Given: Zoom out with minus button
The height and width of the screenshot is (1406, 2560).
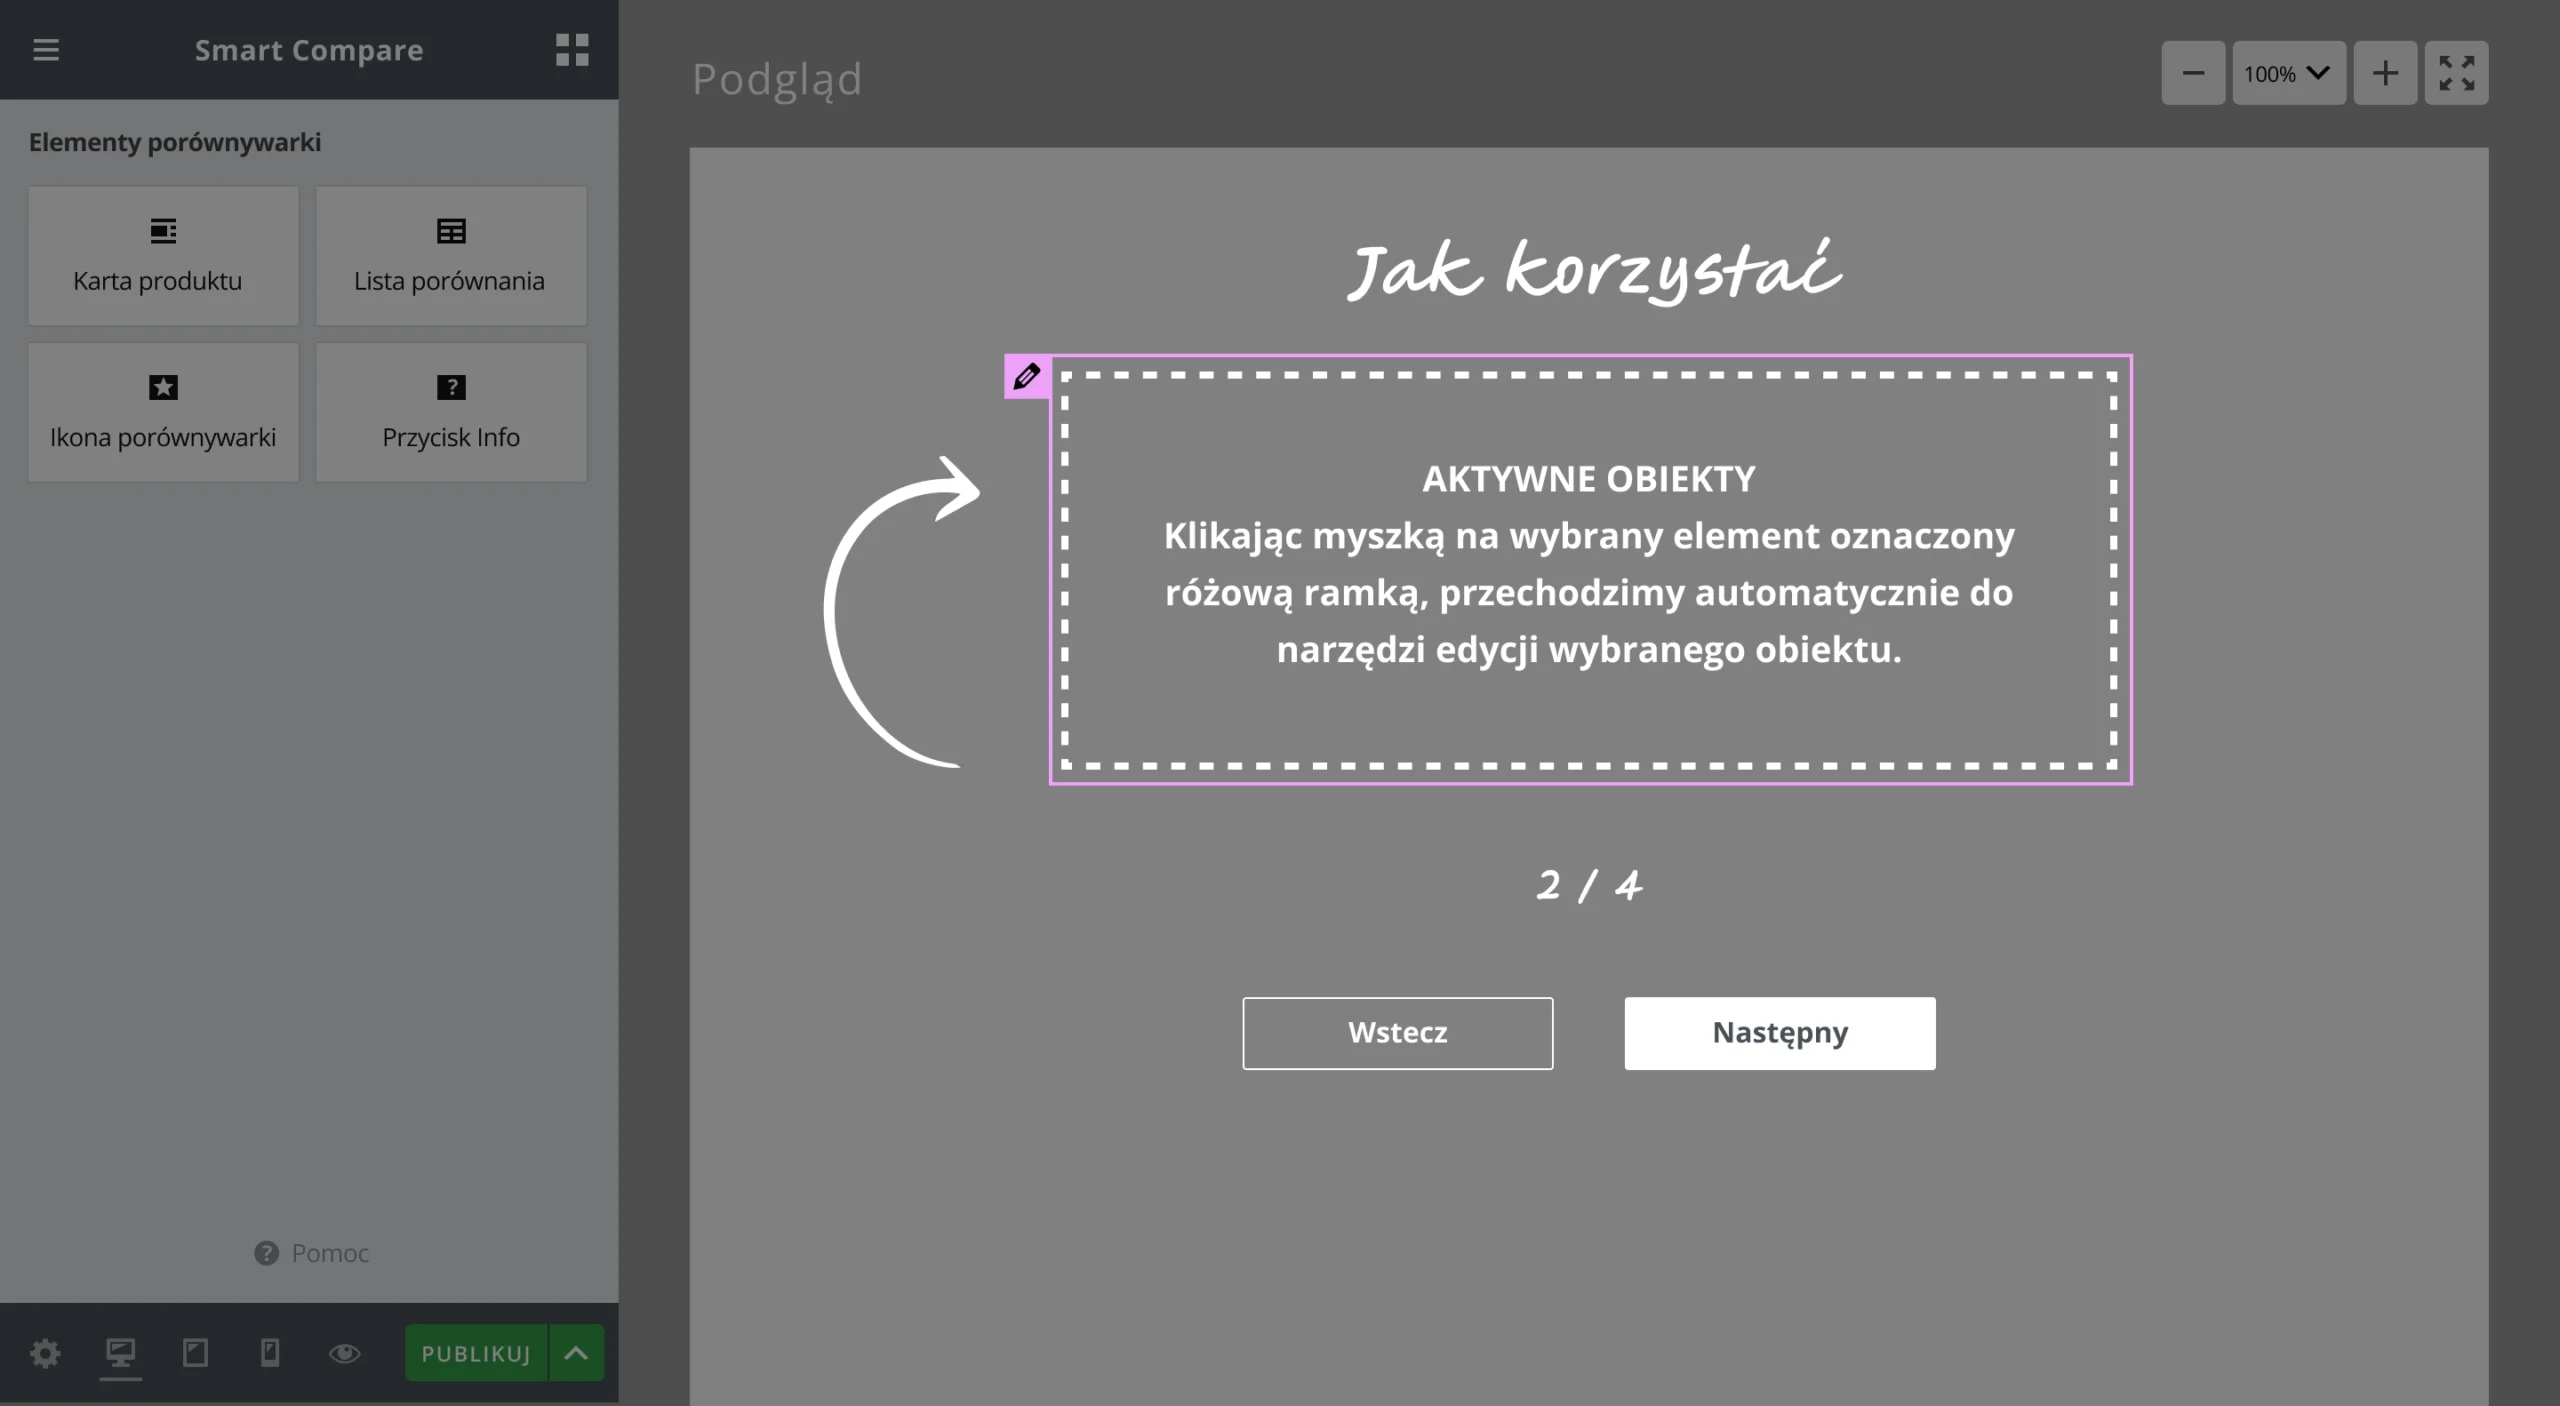Looking at the screenshot, I should pyautogui.click(x=2193, y=73).
